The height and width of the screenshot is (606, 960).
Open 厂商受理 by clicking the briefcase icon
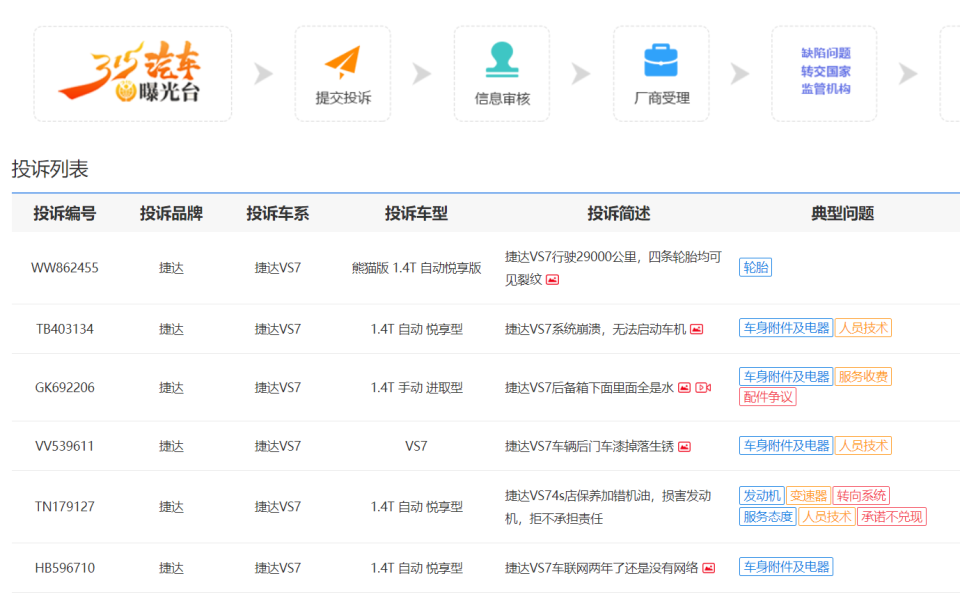click(x=660, y=62)
